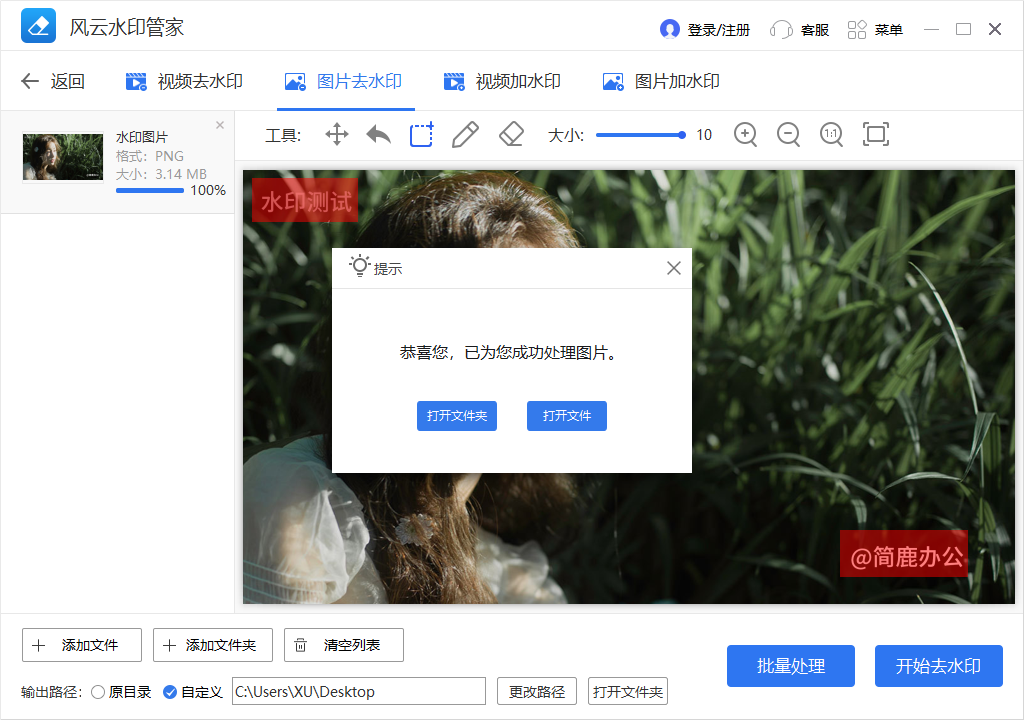Click the 水印图片 thumbnail in the sidebar
The image size is (1024, 720).
[62, 157]
